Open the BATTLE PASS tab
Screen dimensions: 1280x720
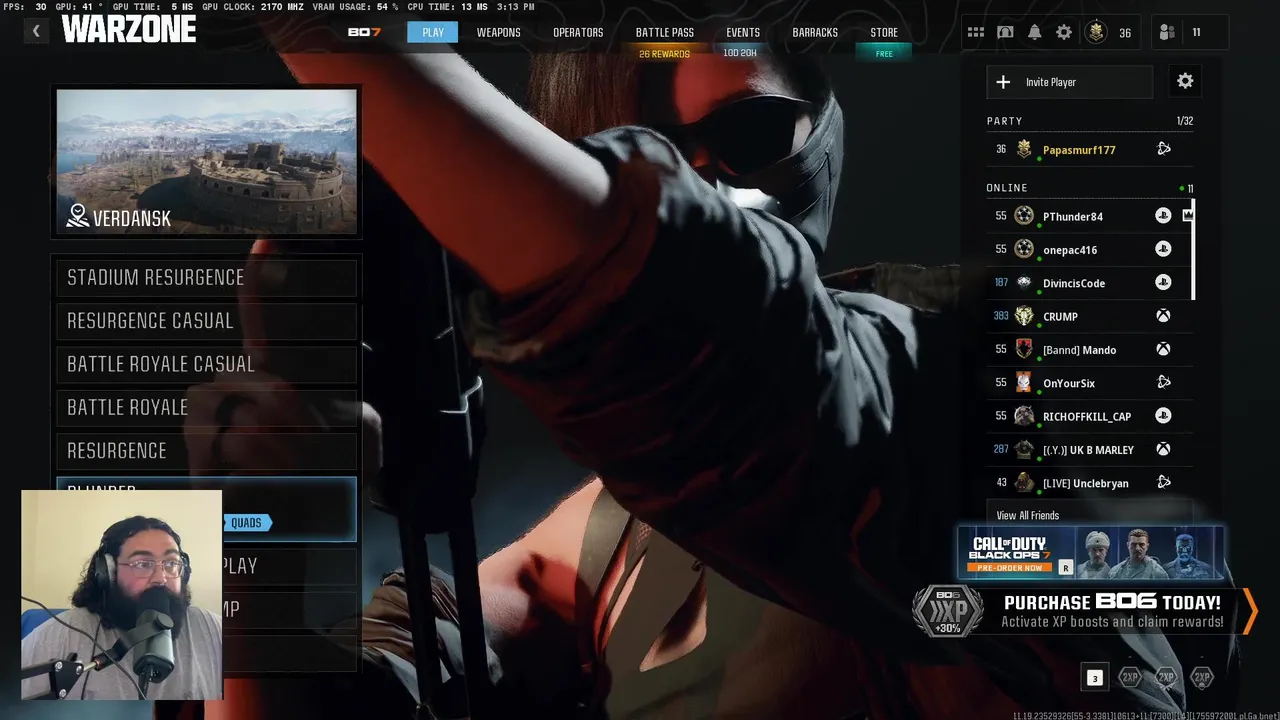(665, 32)
